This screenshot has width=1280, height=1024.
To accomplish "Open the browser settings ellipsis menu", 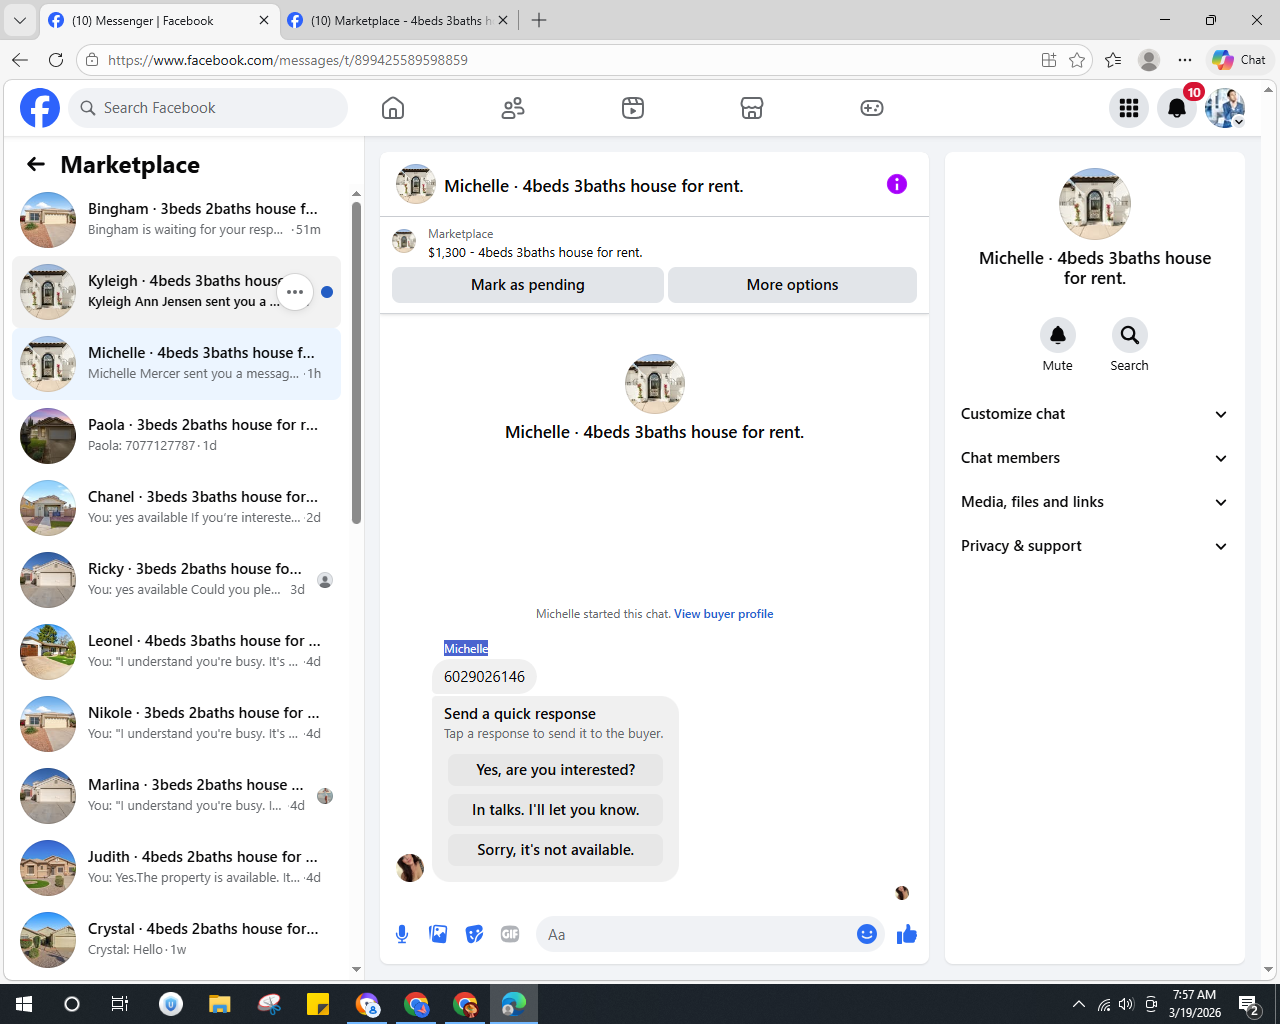I will tap(1185, 60).
